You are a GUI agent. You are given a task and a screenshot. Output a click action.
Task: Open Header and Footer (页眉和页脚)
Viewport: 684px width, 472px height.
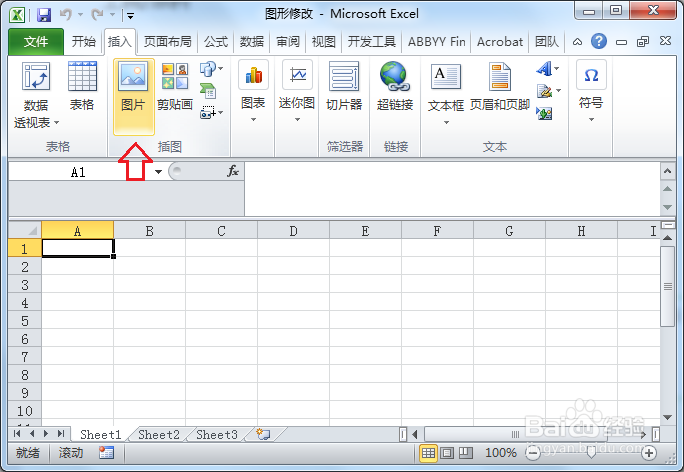(x=500, y=86)
